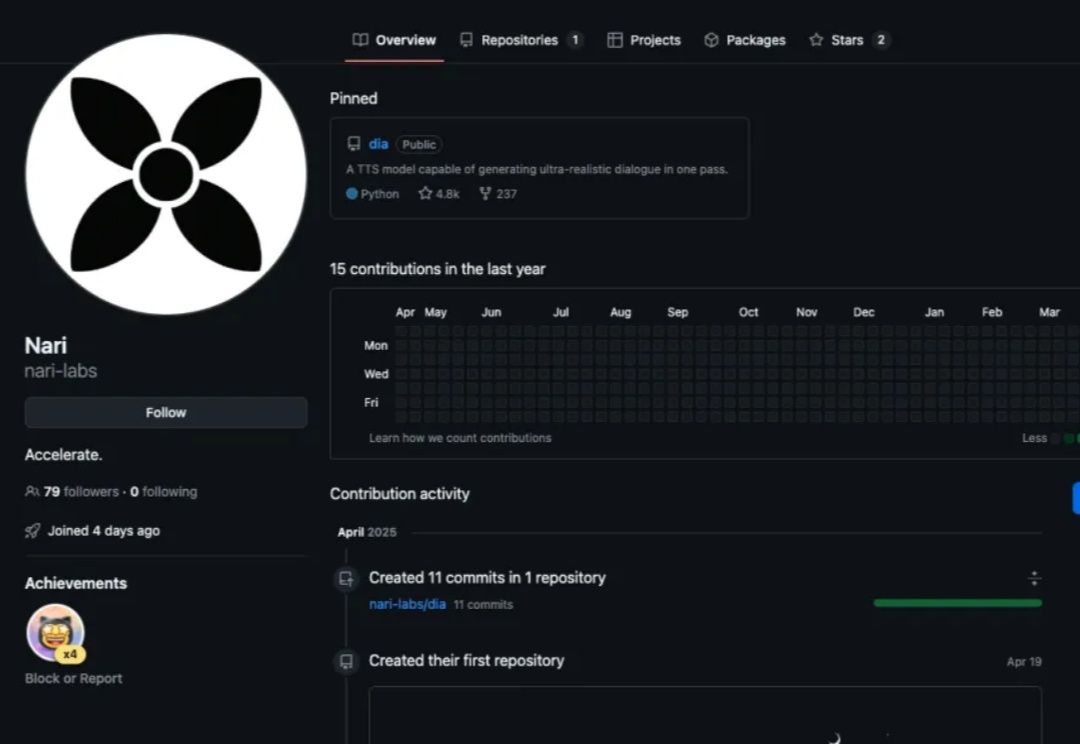The width and height of the screenshot is (1080, 744).
Task: Open Learn how we count contributions
Action: [460, 438]
